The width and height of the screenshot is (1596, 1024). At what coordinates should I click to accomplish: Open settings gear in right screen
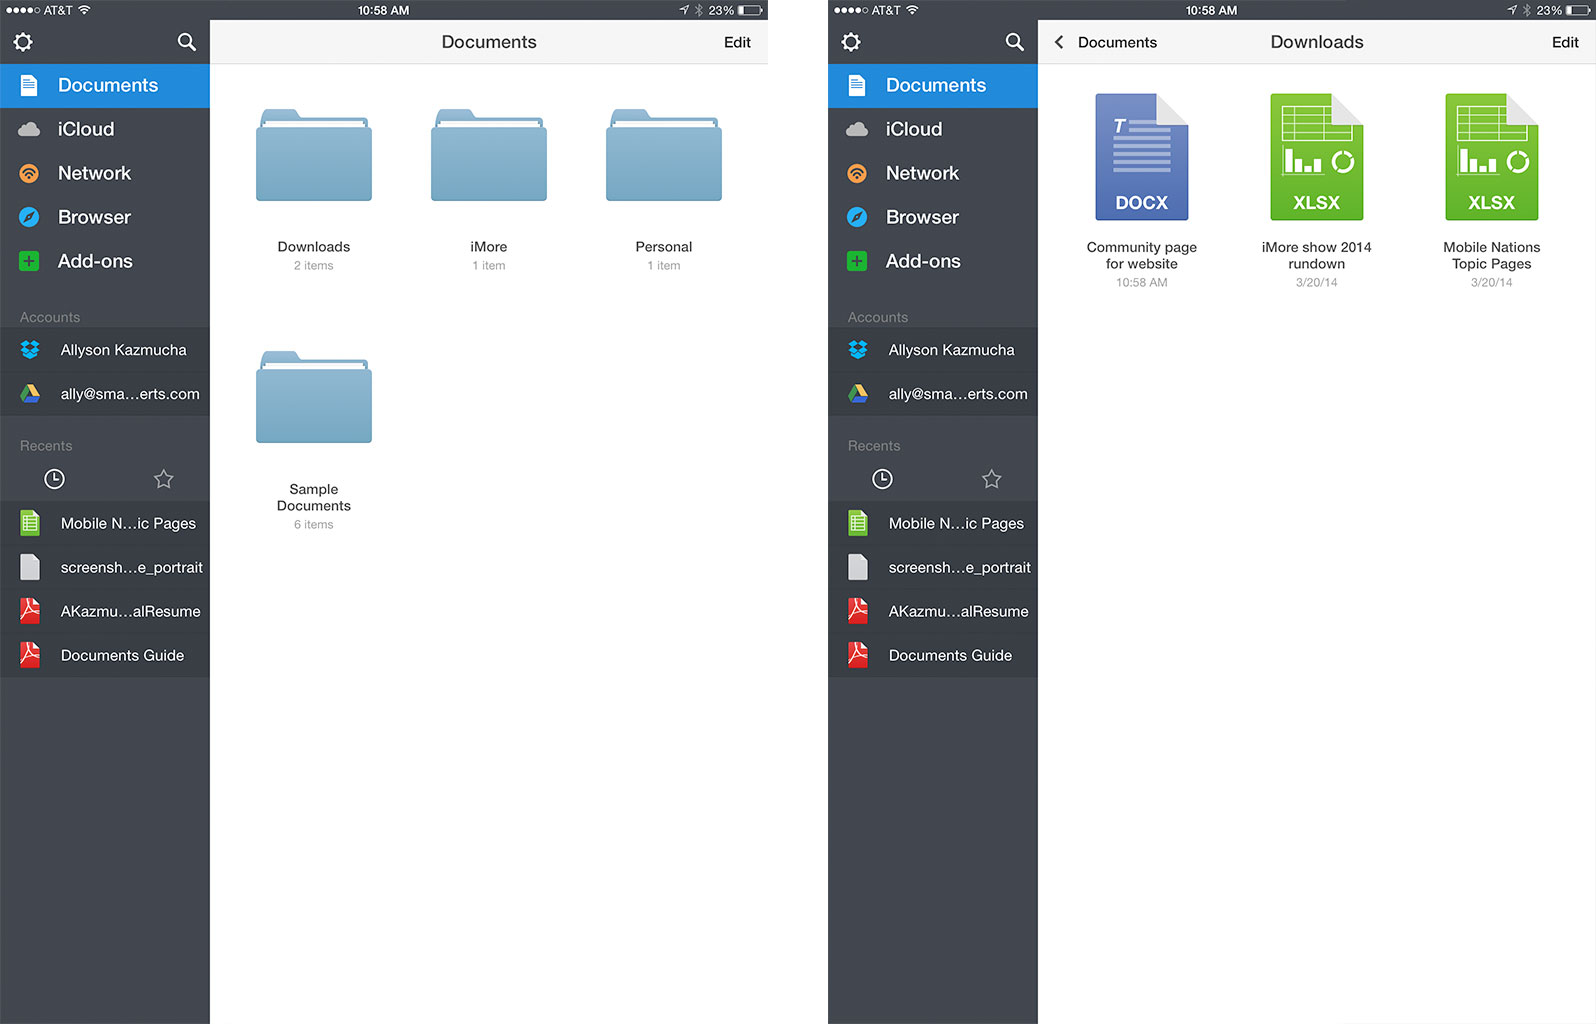click(x=851, y=42)
